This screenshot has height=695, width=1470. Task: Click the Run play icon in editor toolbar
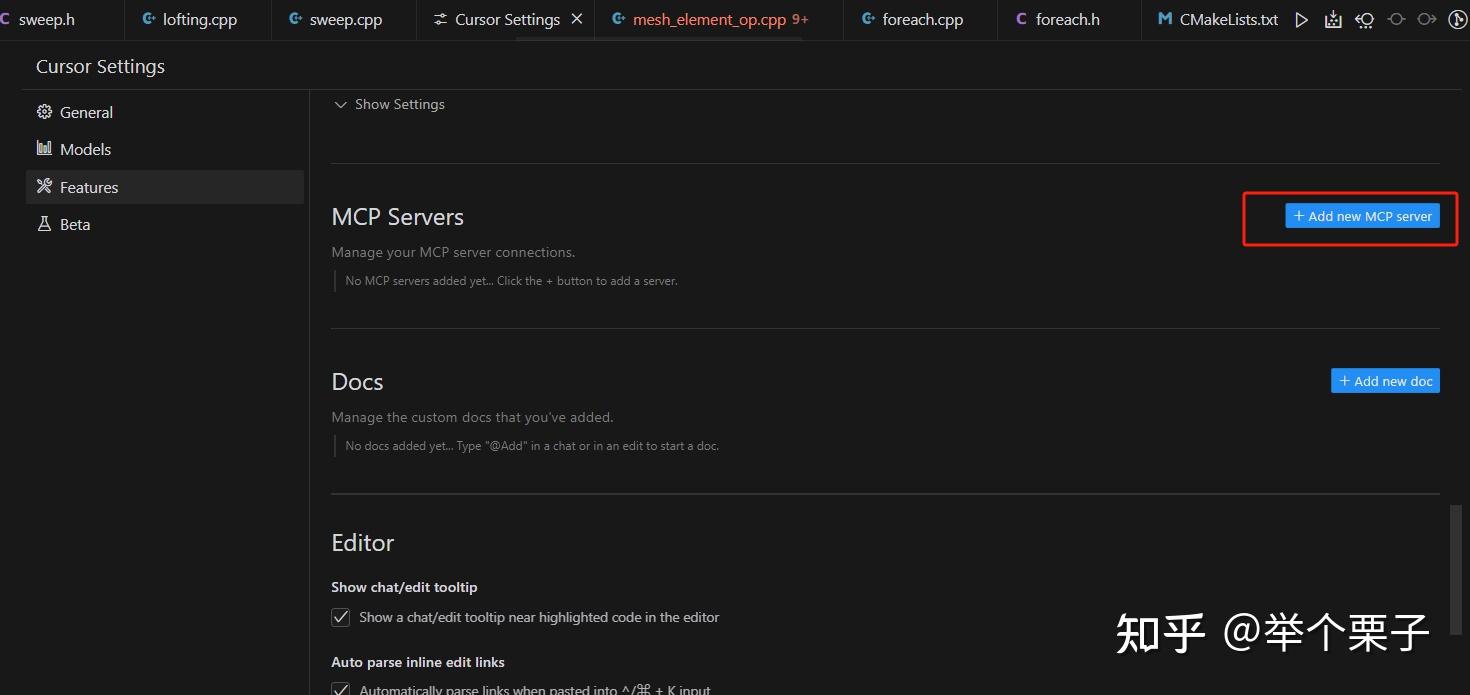click(x=1301, y=19)
